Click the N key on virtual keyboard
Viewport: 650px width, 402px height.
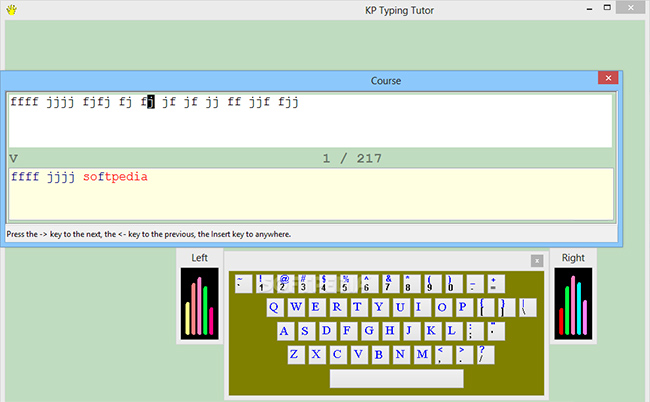coord(401,355)
